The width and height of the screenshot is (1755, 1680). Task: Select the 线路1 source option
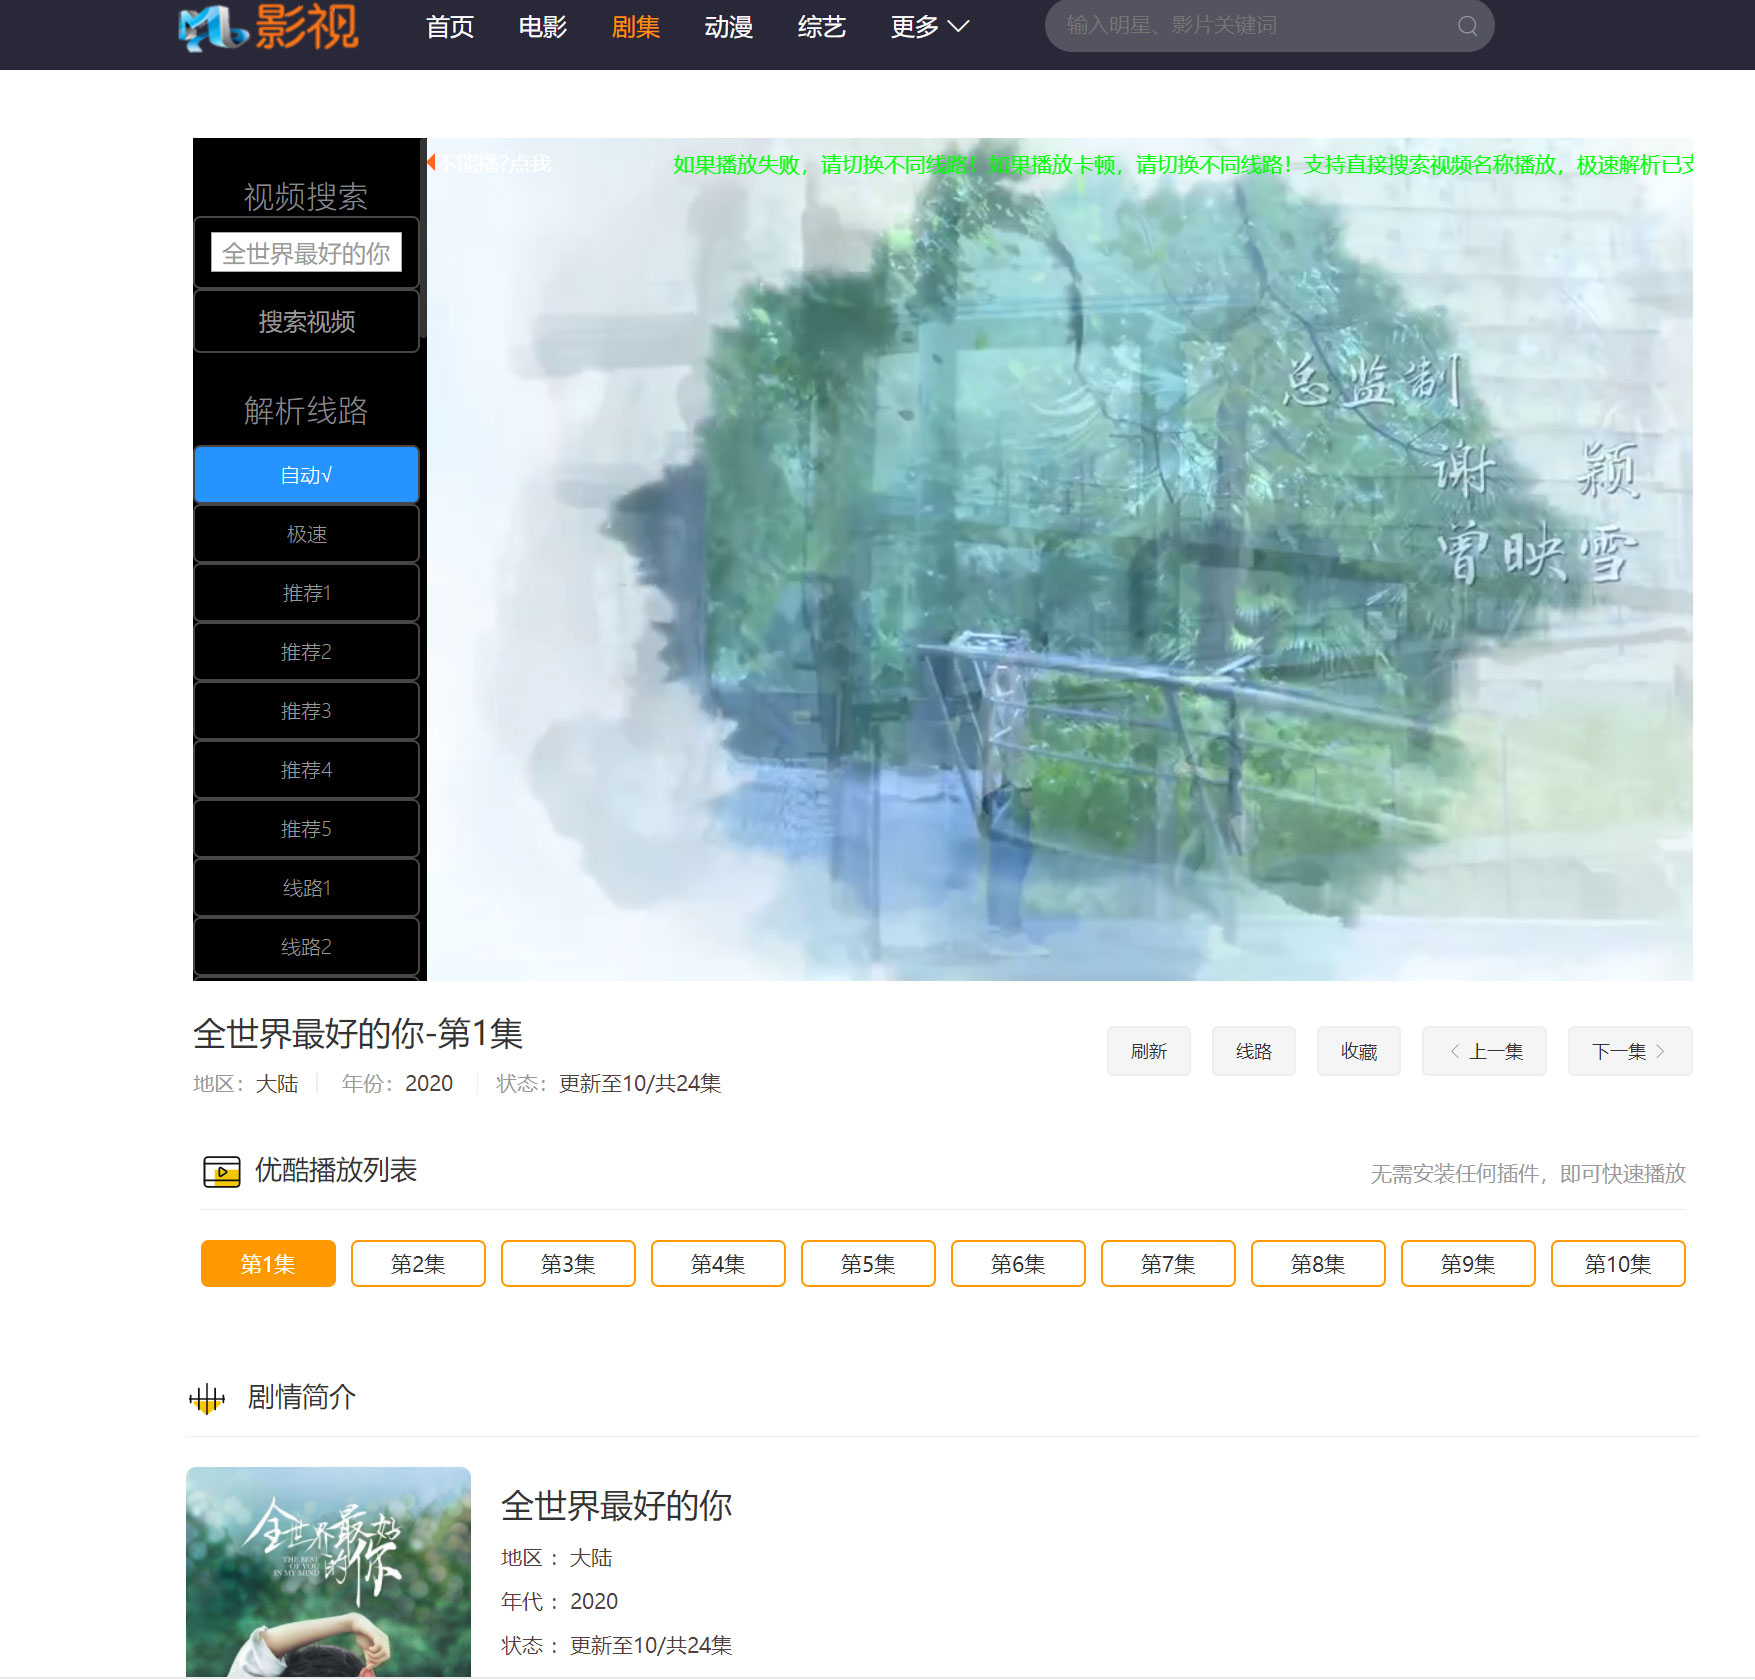(306, 887)
